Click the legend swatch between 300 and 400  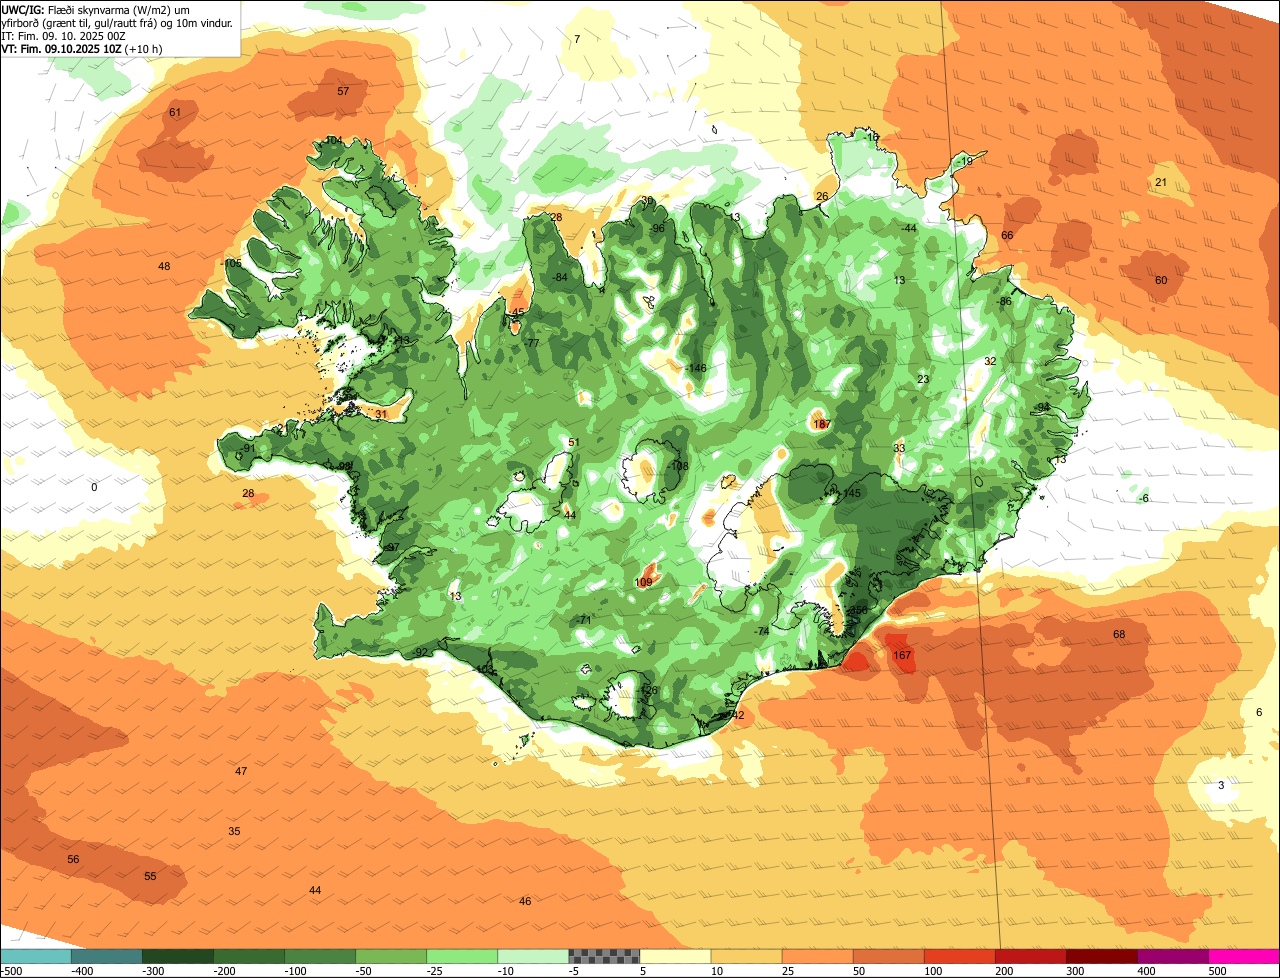coord(1101,956)
